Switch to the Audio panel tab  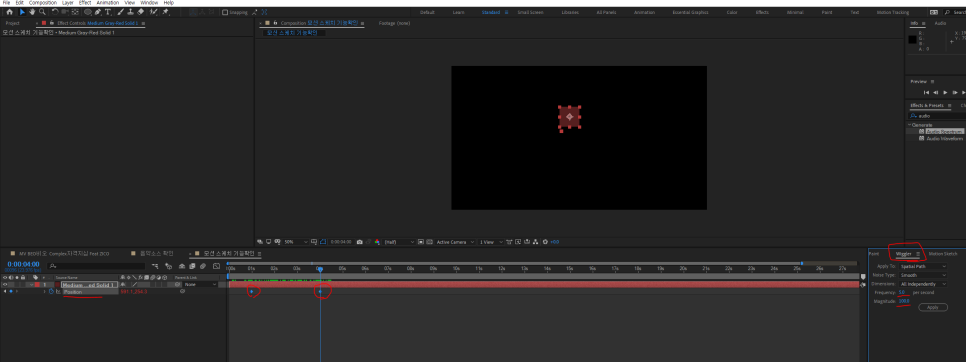pyautogui.click(x=940, y=23)
